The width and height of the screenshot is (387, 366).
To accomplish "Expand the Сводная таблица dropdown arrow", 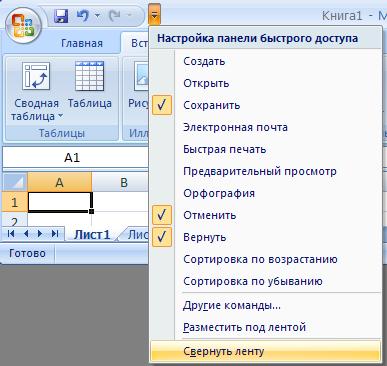I will point(60,116).
